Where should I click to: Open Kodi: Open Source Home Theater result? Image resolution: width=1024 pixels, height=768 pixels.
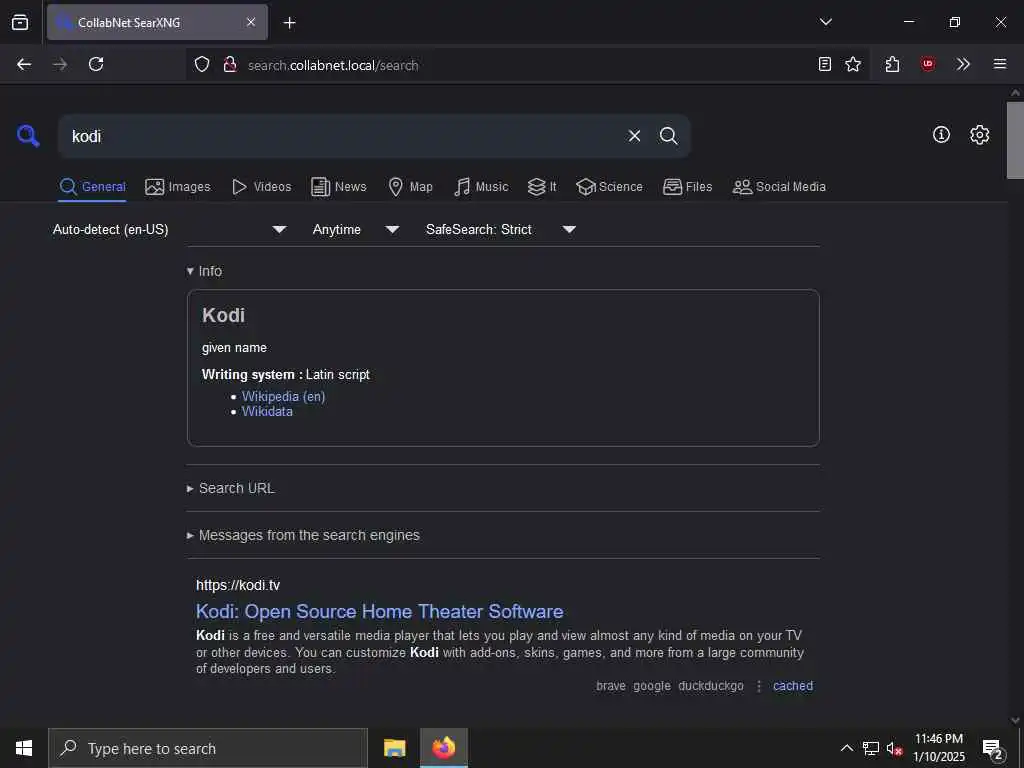pyautogui.click(x=379, y=611)
